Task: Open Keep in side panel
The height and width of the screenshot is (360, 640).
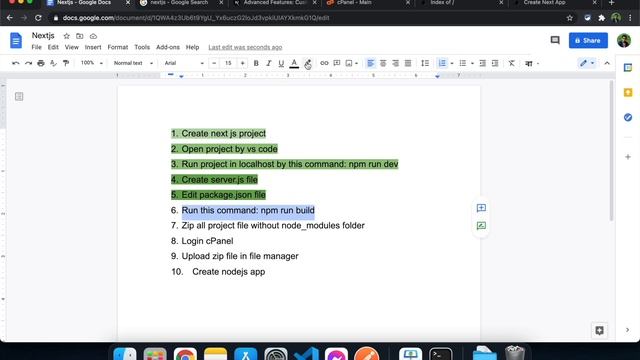Action: (628, 93)
